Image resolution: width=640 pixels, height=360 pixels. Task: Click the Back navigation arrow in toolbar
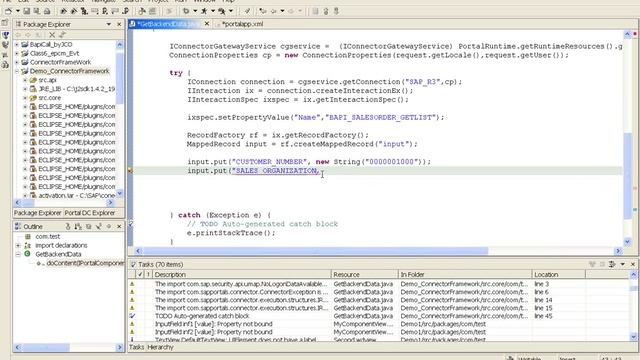tap(273, 11)
